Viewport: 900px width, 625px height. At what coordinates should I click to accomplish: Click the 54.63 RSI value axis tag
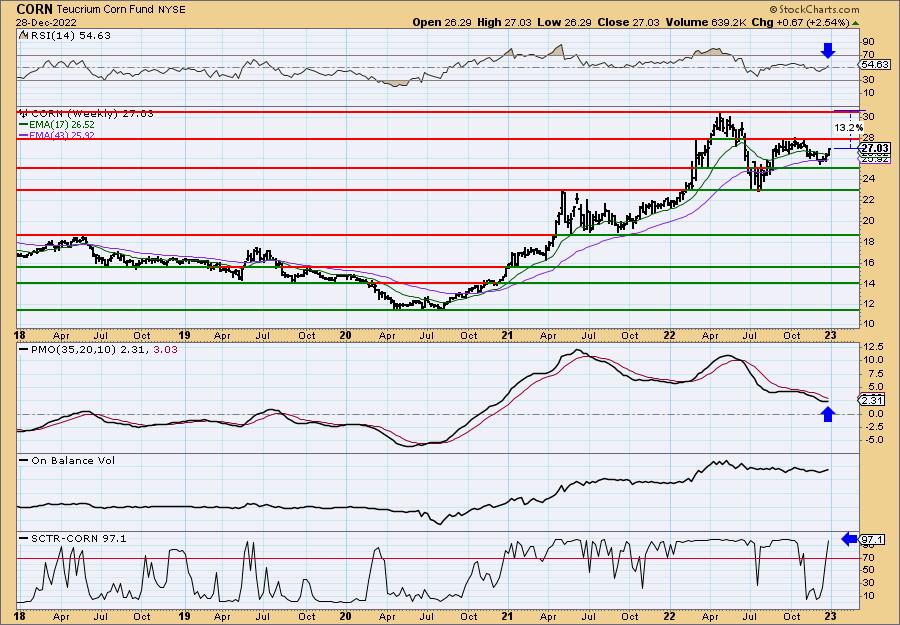click(875, 65)
